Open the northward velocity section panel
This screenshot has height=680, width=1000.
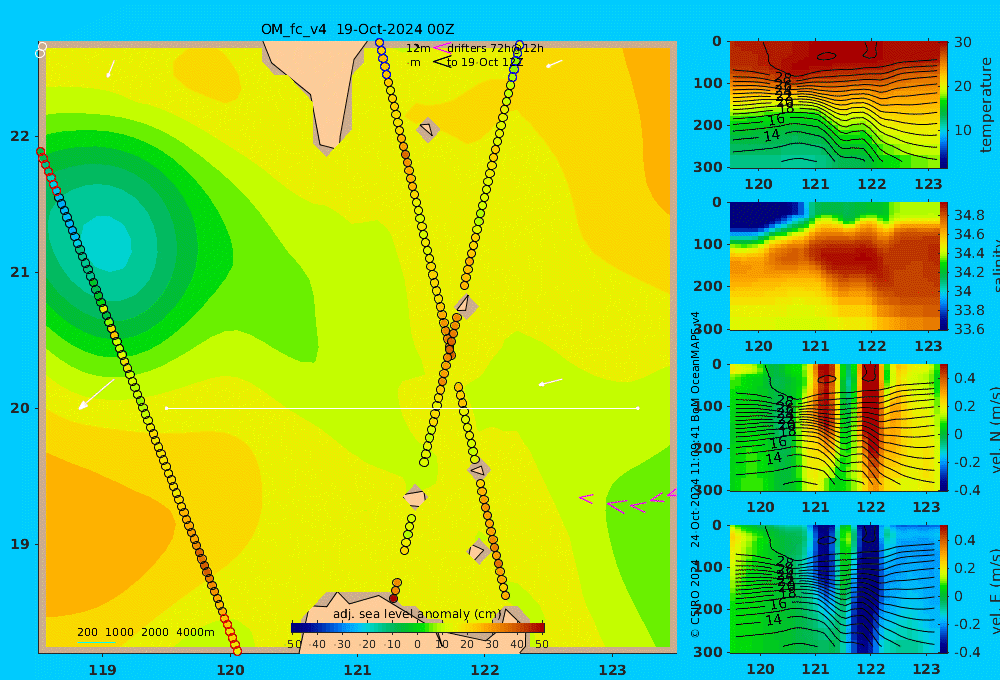tap(835, 427)
